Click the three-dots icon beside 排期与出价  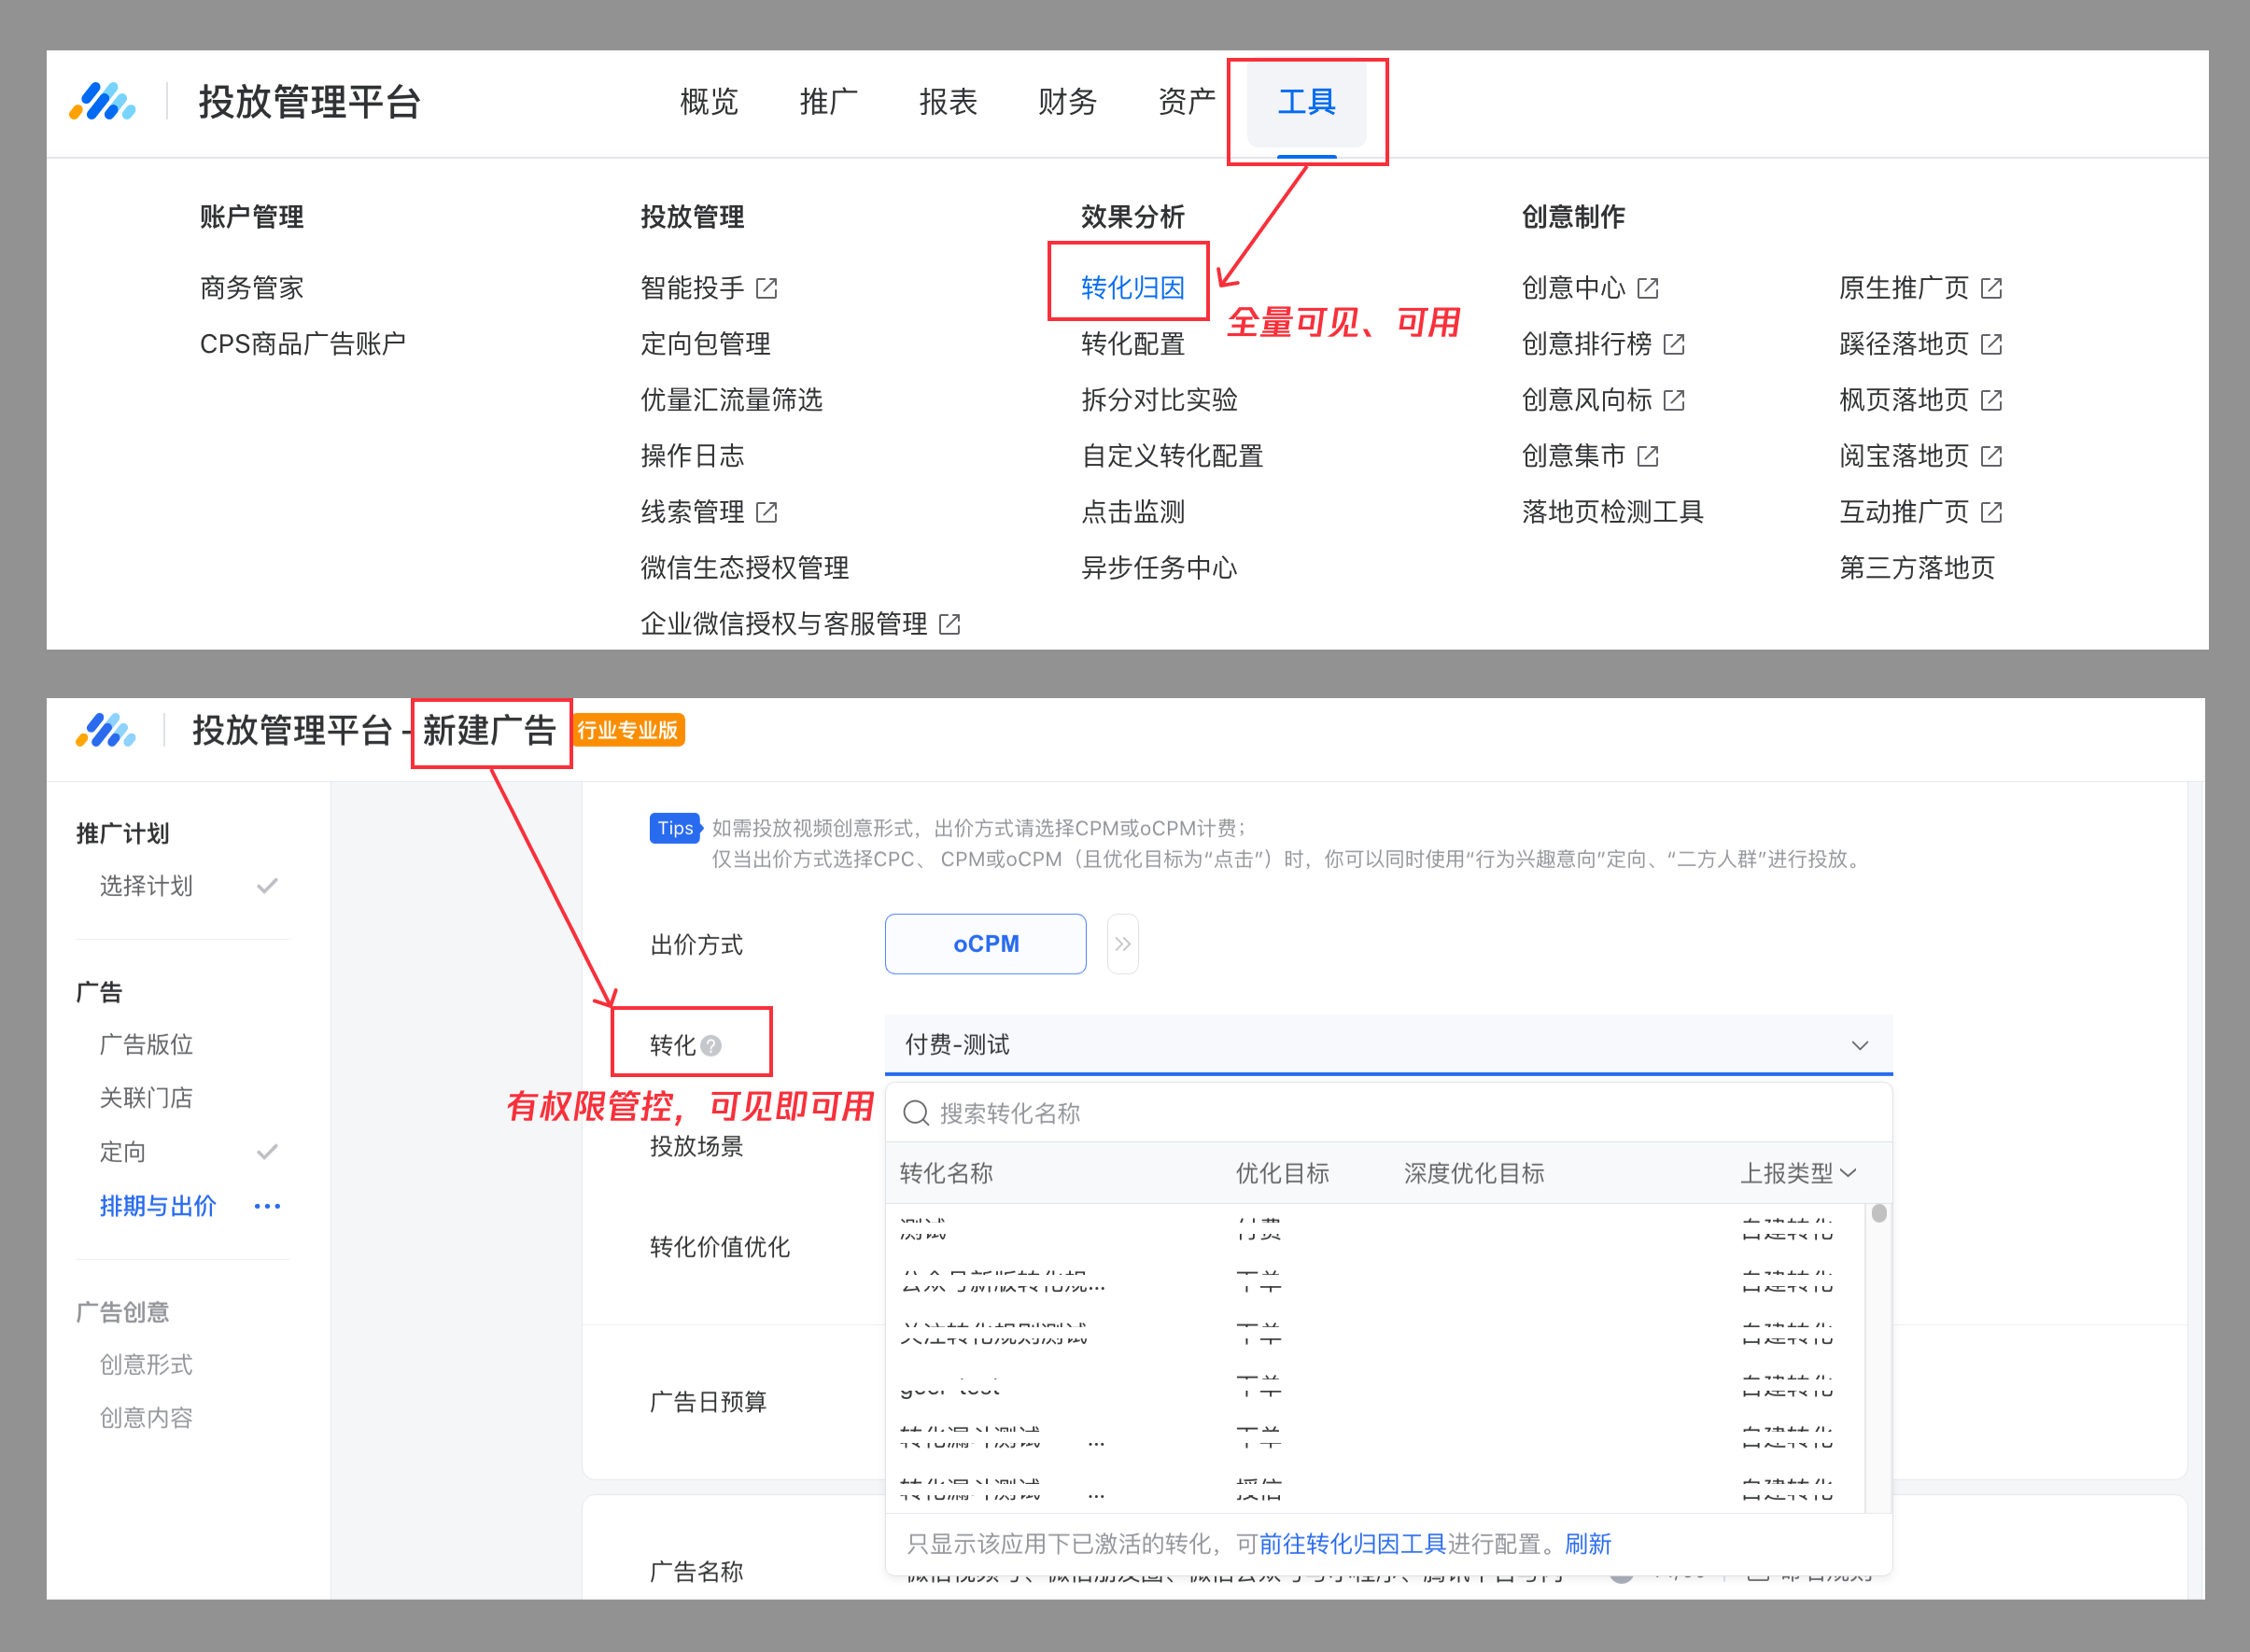[x=267, y=1206]
